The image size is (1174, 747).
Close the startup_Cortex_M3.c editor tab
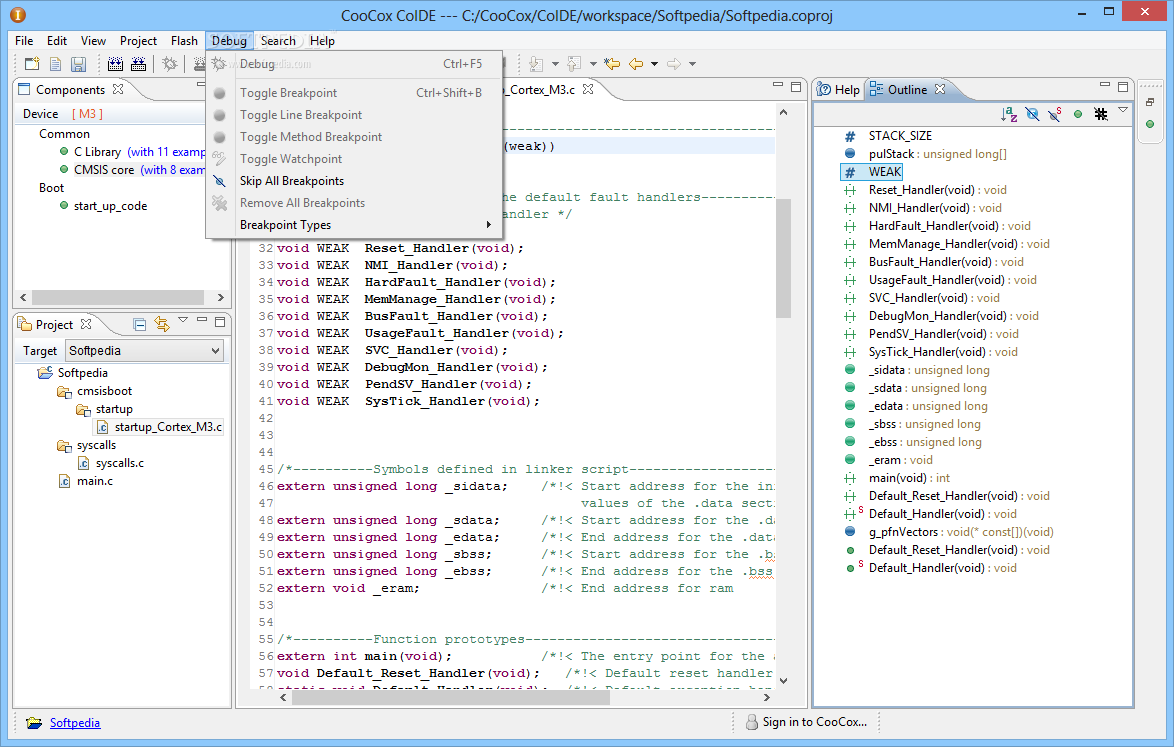coord(588,89)
